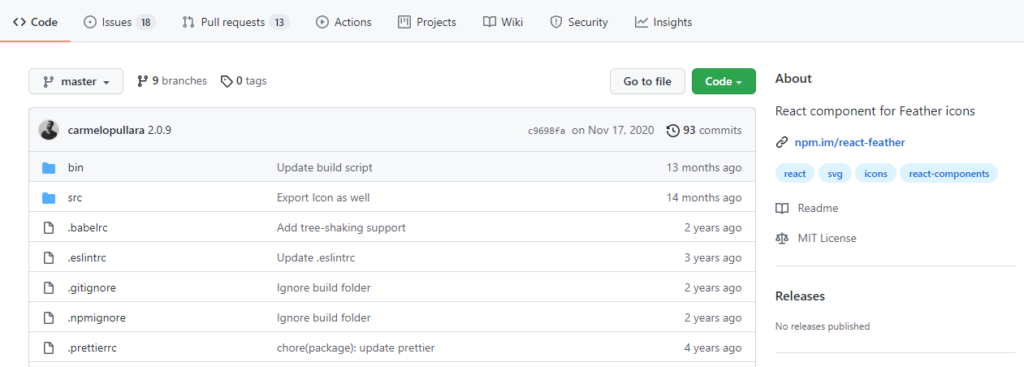
Task: Click the About heading text
Action: click(x=793, y=78)
